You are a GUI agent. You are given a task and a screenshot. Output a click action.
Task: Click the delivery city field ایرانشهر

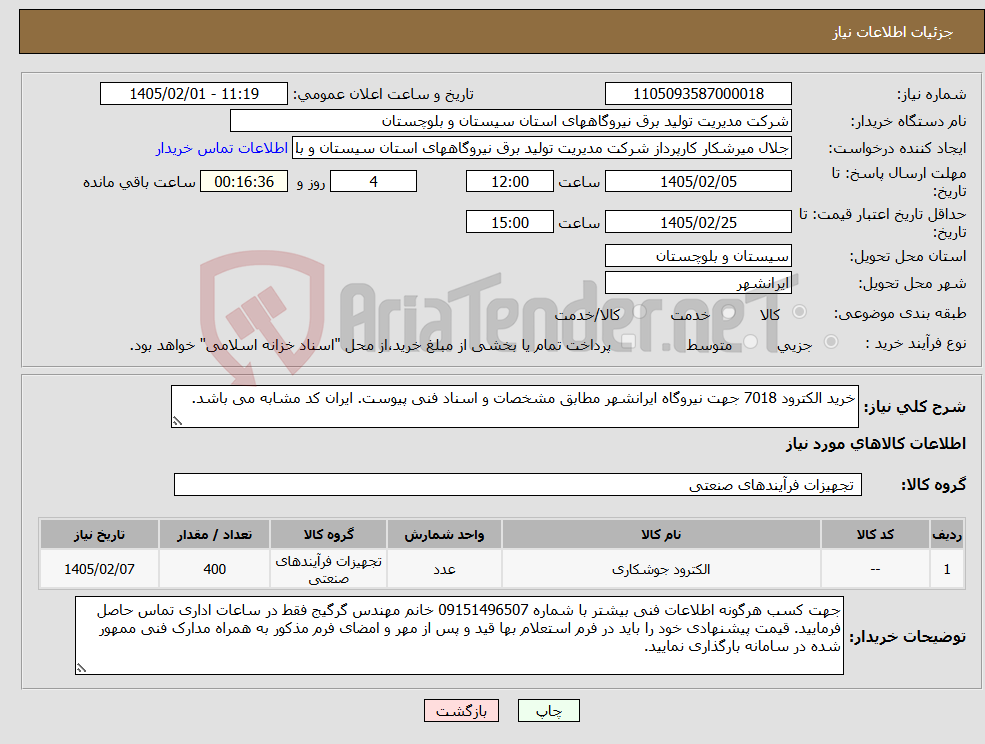point(698,283)
